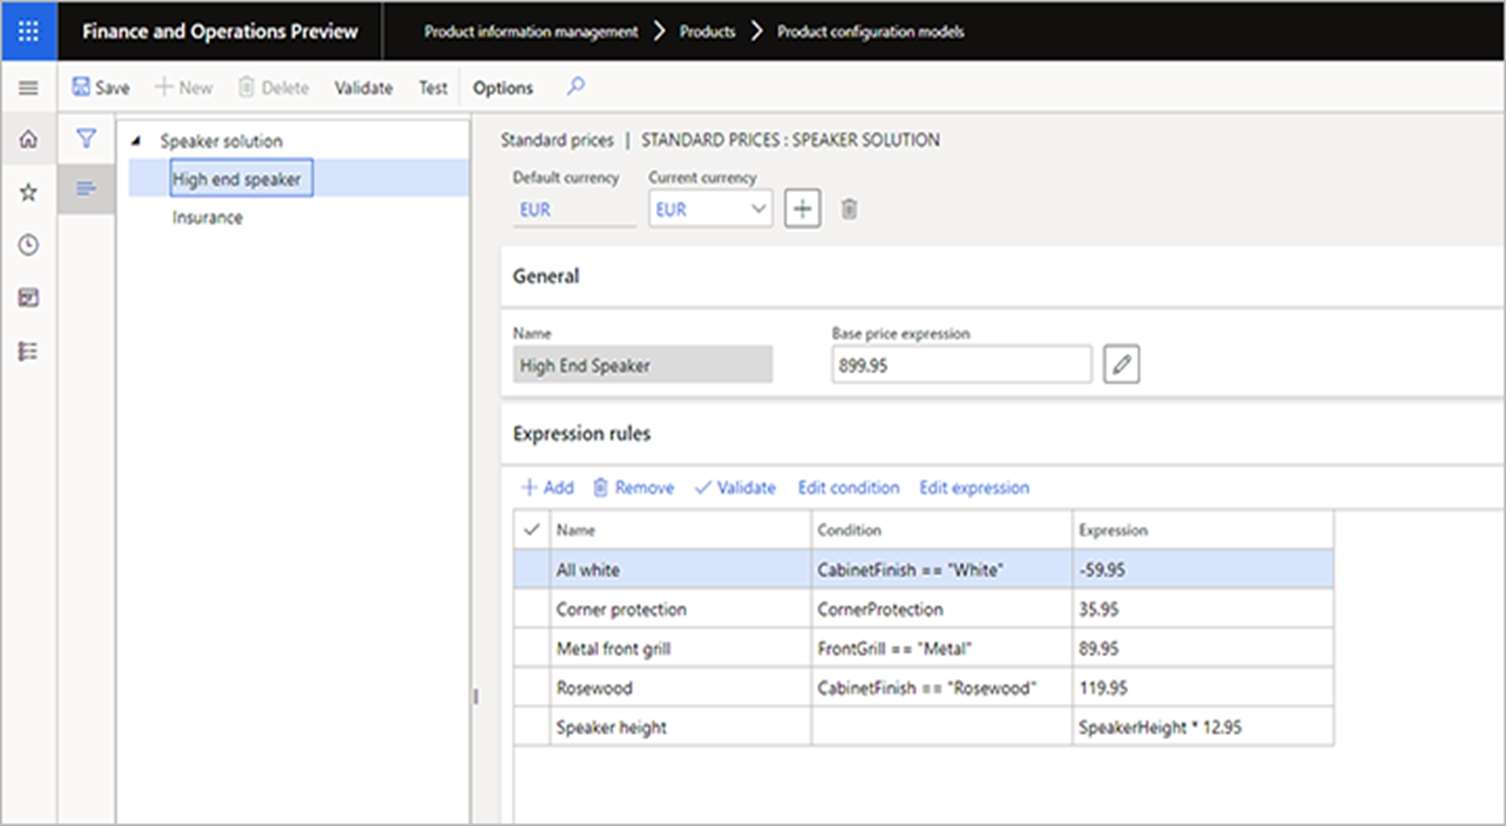Viewport: 1506px width, 826px height.
Task: Click the pencil icon beside base price
Action: click(x=1121, y=365)
